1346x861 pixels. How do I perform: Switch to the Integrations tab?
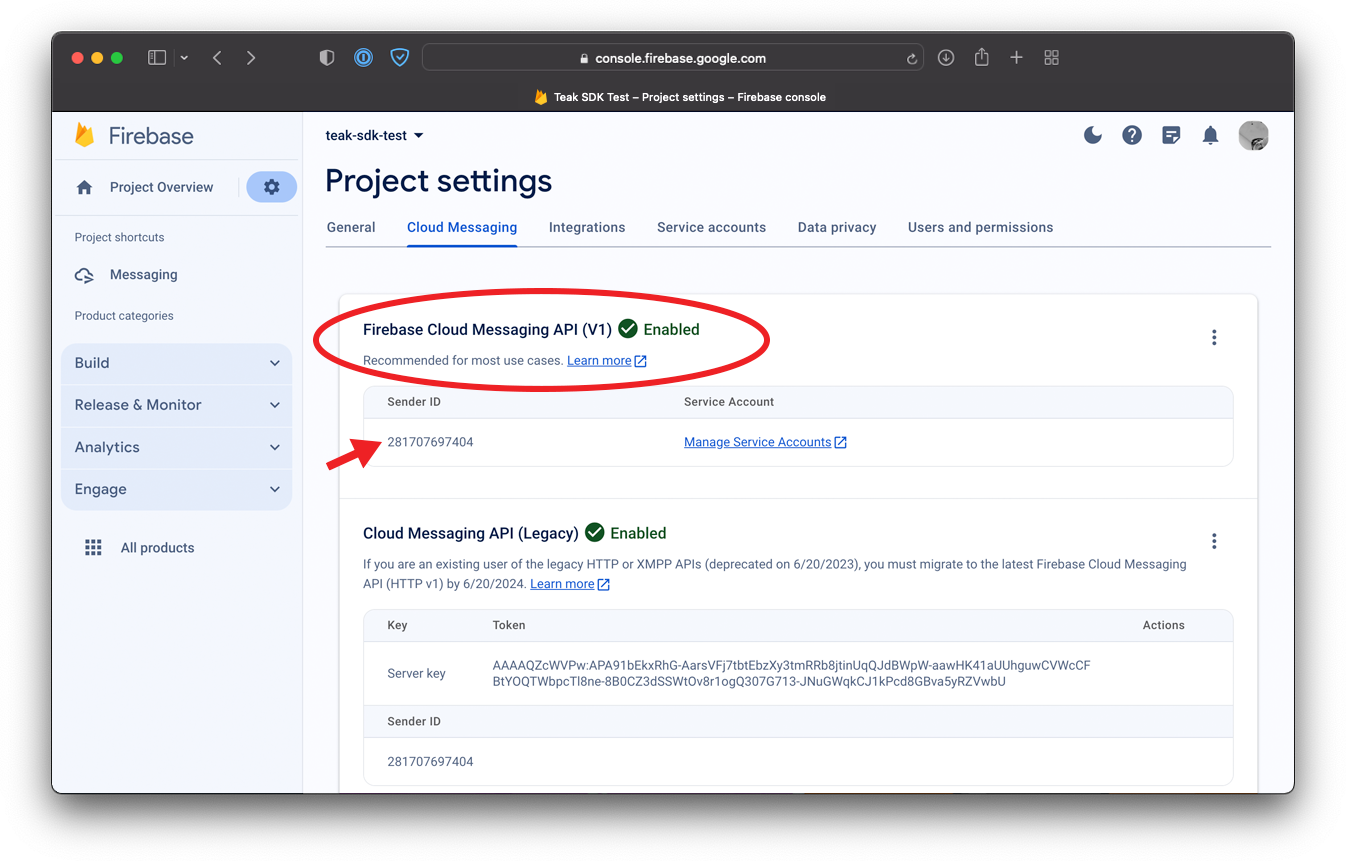pos(587,227)
